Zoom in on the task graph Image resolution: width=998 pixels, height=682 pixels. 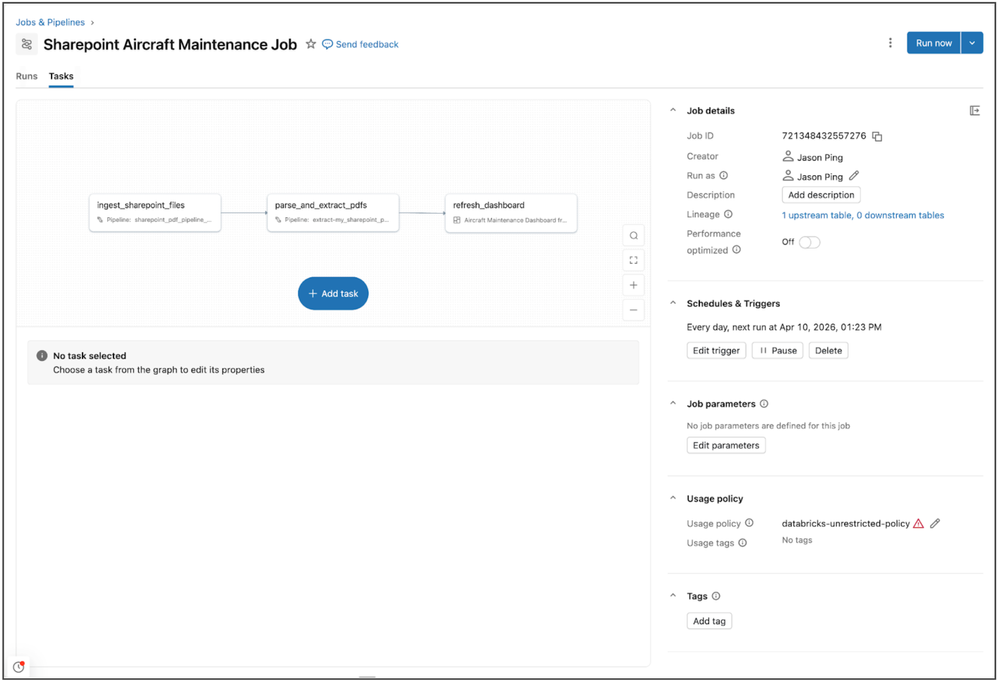[x=633, y=285]
